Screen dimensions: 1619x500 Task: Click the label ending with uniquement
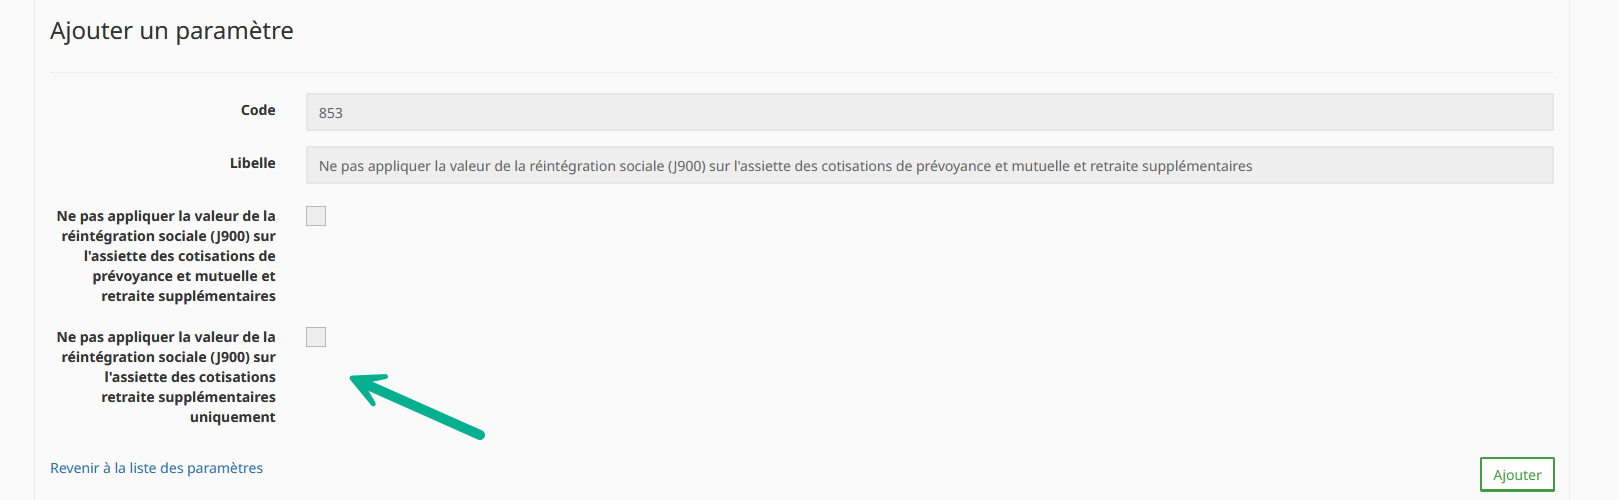pos(166,377)
